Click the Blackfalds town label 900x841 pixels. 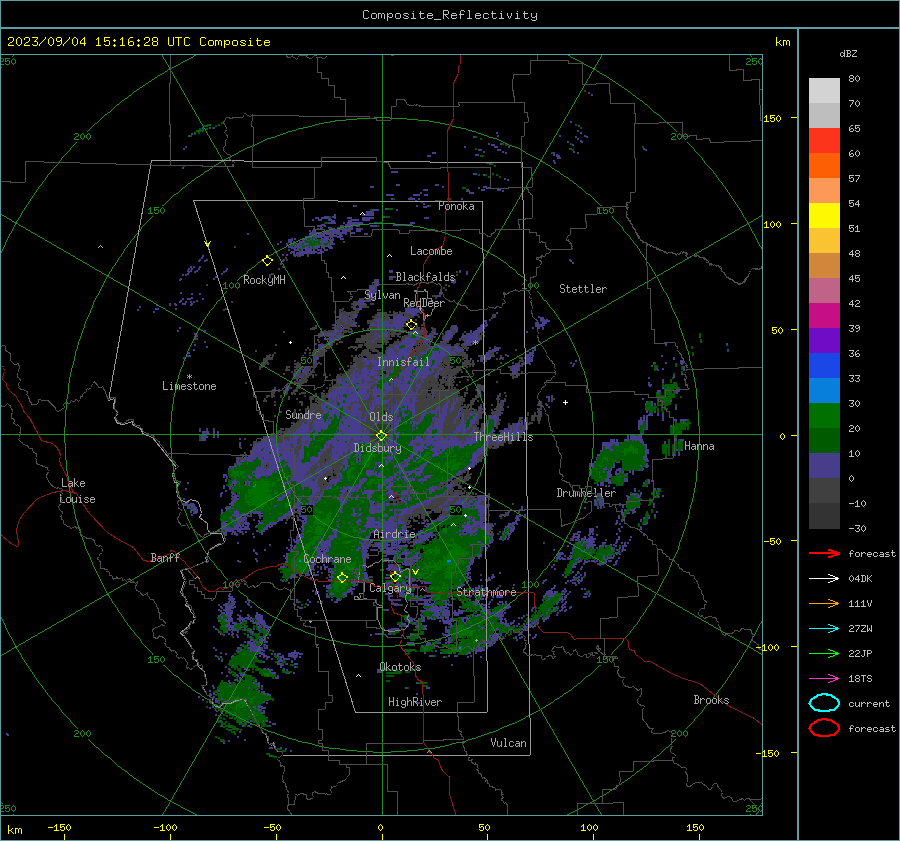click(425, 277)
